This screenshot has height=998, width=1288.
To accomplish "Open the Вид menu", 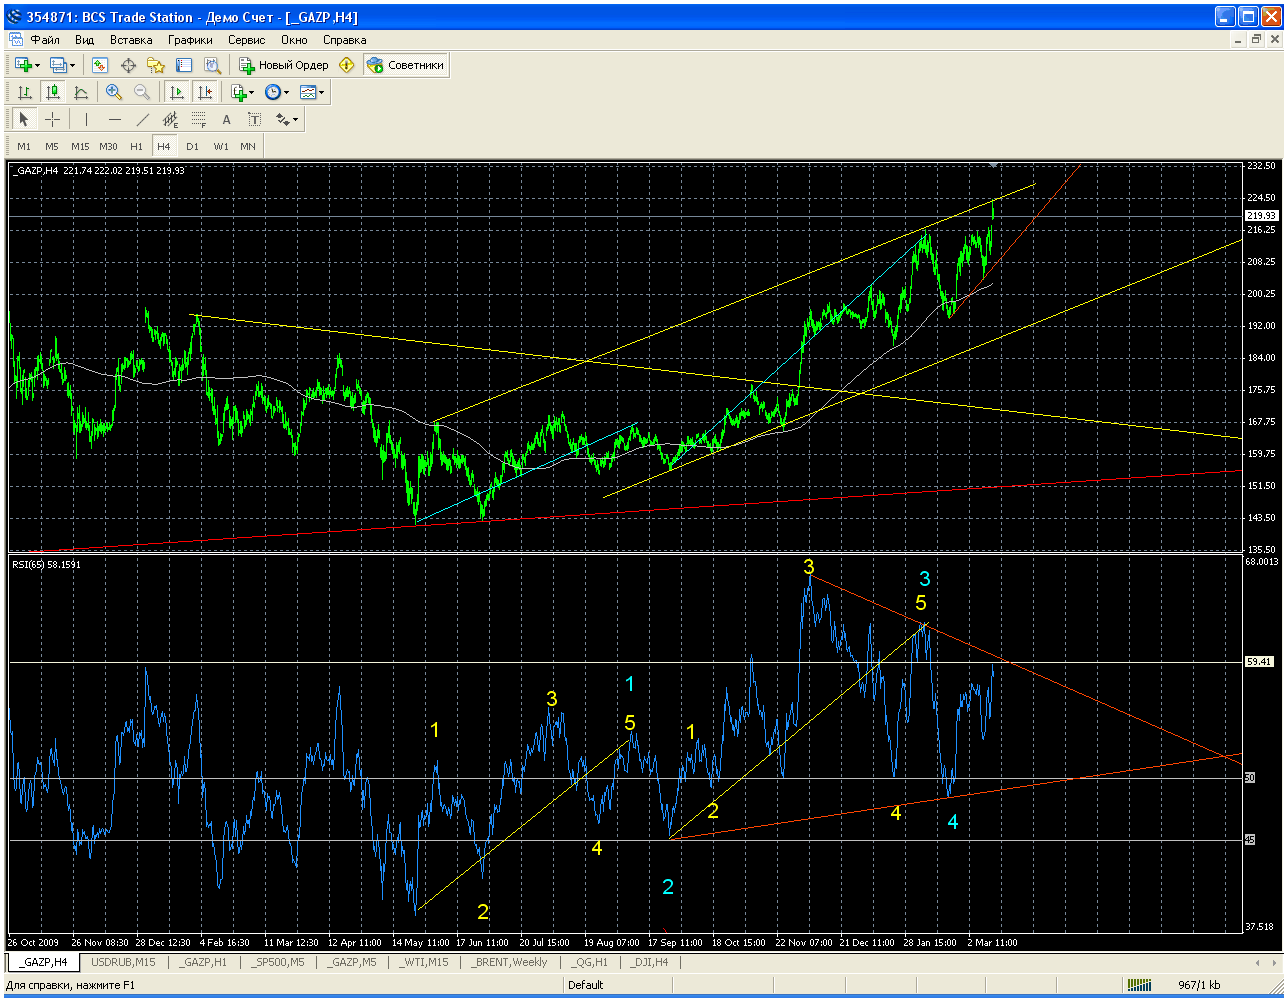I will pos(84,40).
